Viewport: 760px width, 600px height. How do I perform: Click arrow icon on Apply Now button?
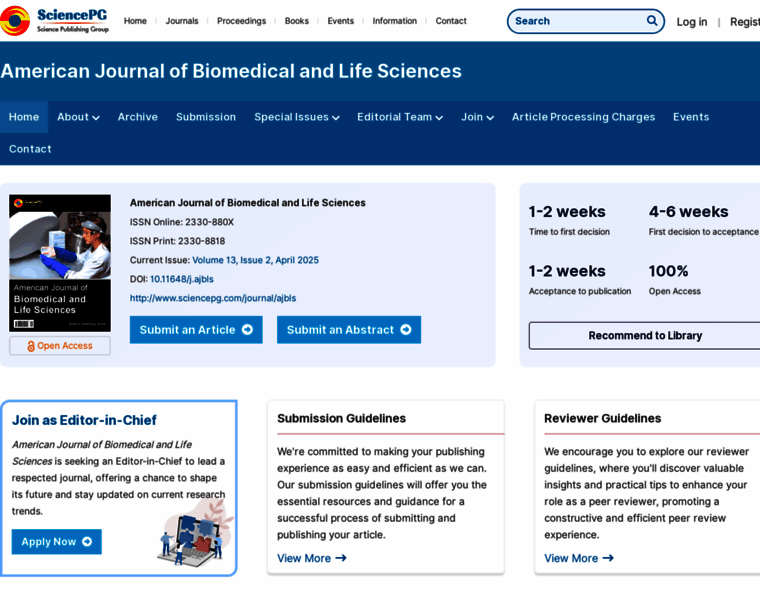87,542
